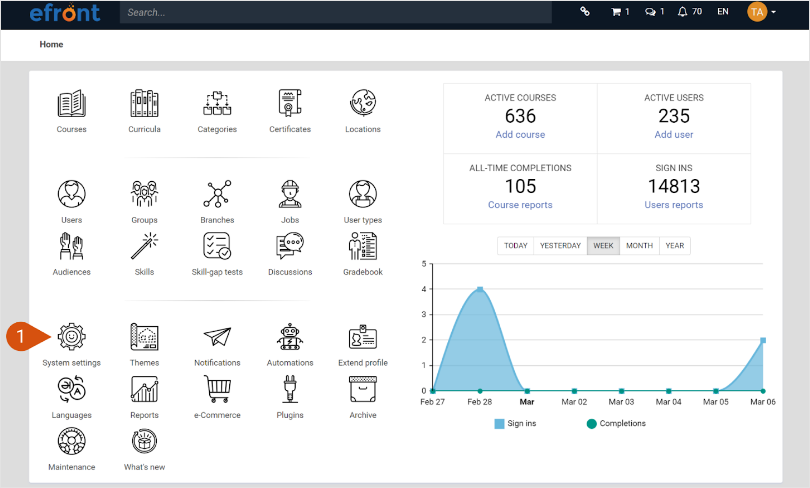Click the Search input field
Image resolution: width=810 pixels, height=488 pixels.
coord(335,13)
